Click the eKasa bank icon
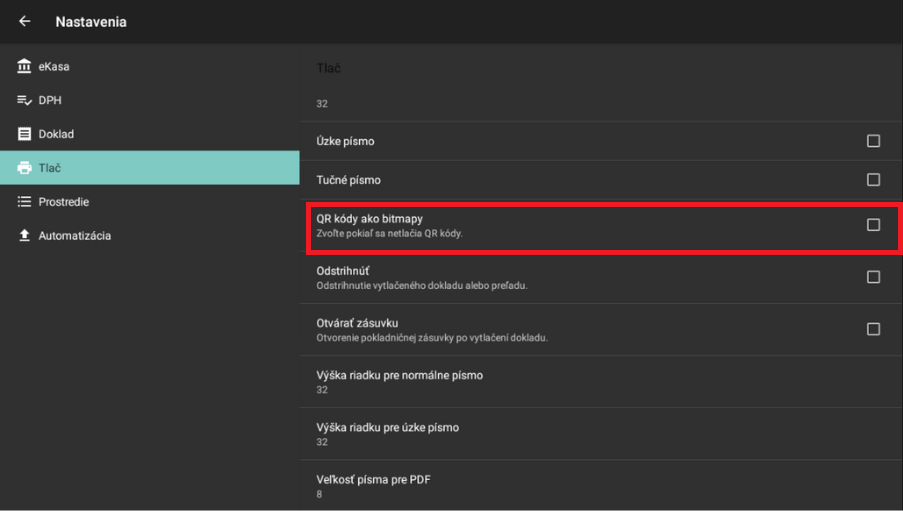Screen dimensions: 903x511 [x=25, y=67]
